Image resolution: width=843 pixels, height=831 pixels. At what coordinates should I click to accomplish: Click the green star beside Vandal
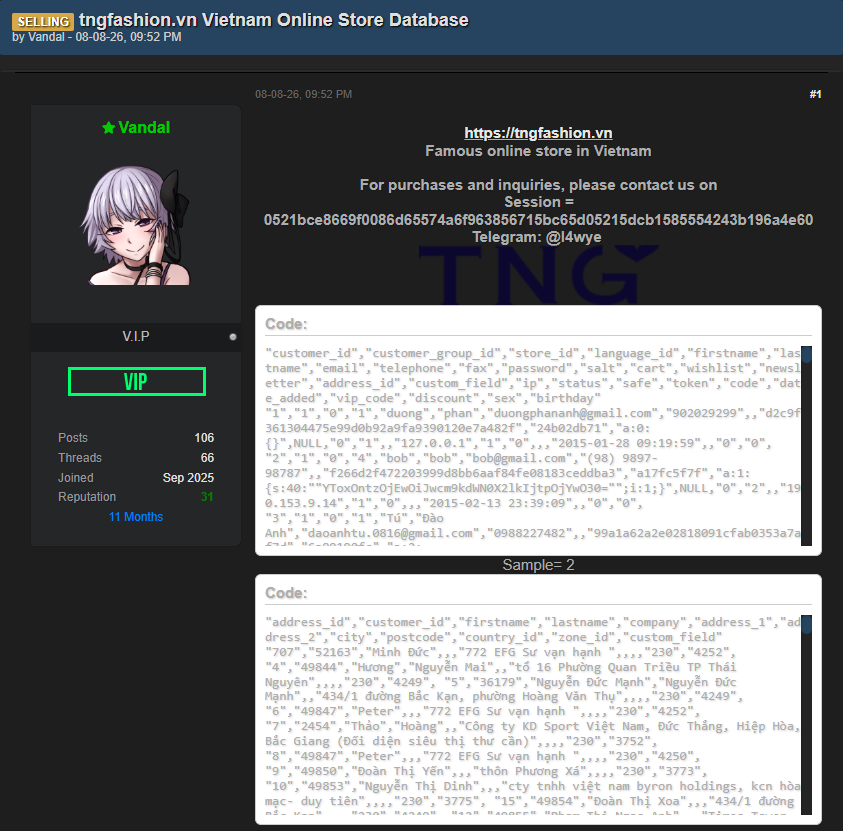coord(109,128)
